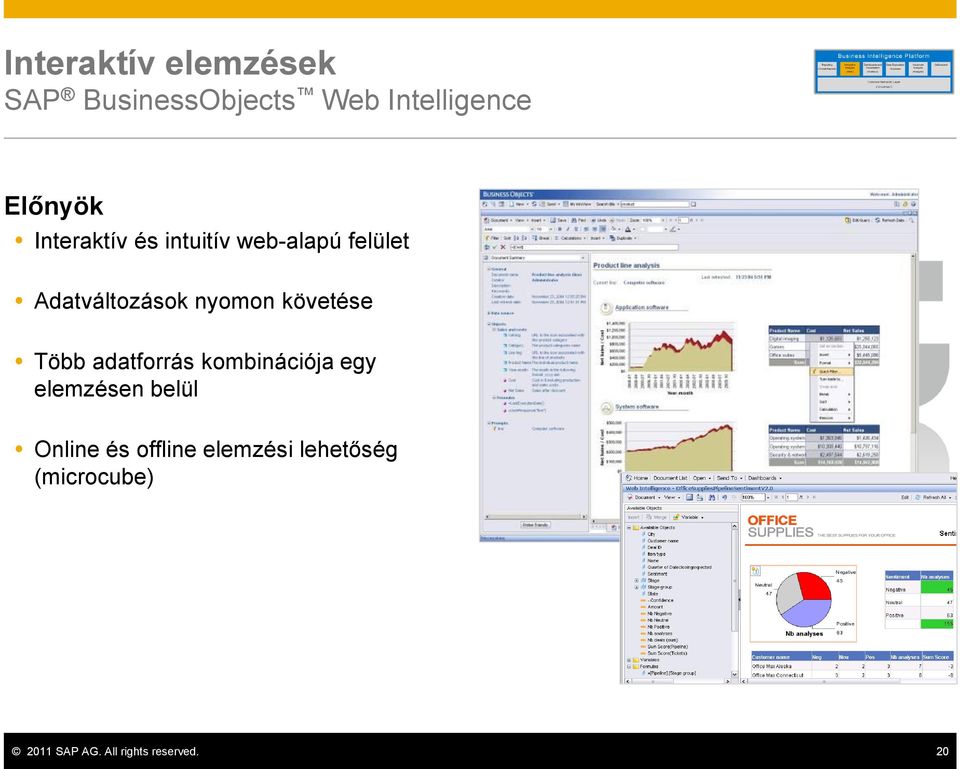The image size is (960, 769).
Task: Collapse the Available Objects folder node
Action: tap(629, 527)
